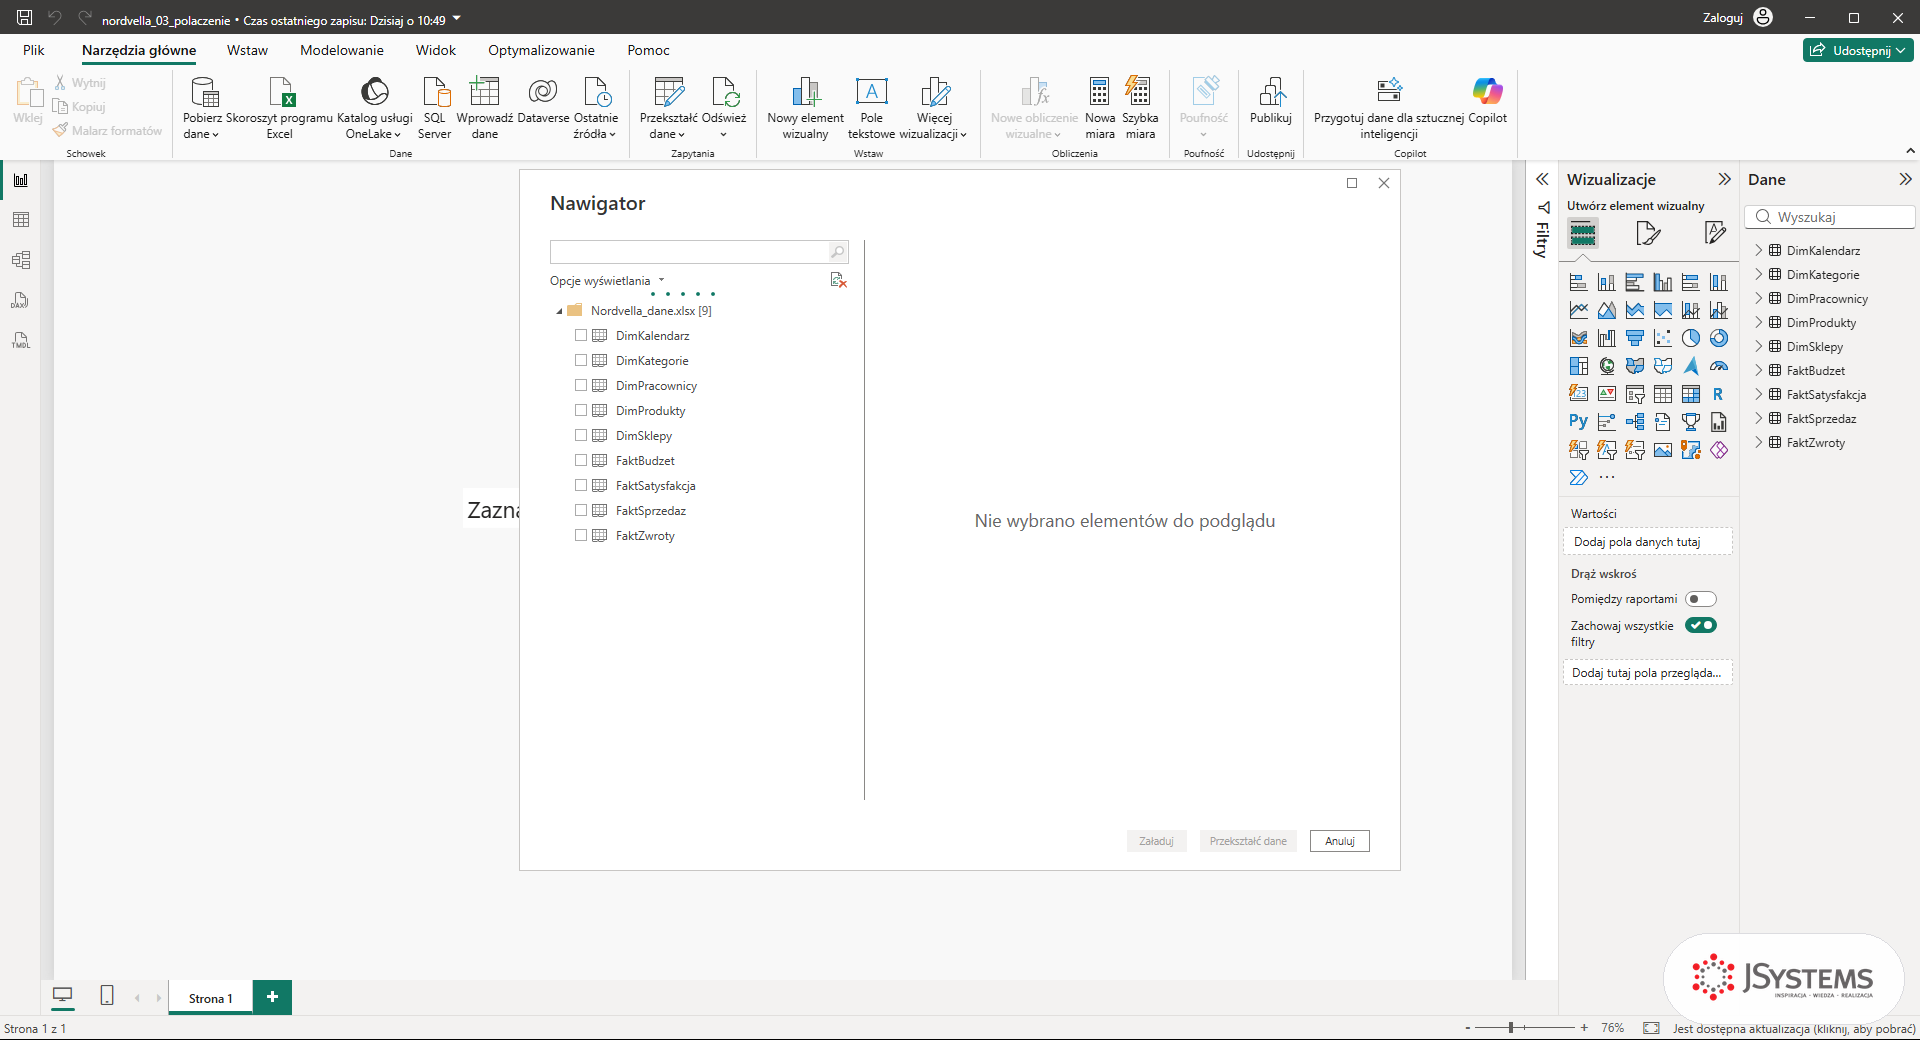Collapse the Wizualizacje pane

coord(1724,179)
